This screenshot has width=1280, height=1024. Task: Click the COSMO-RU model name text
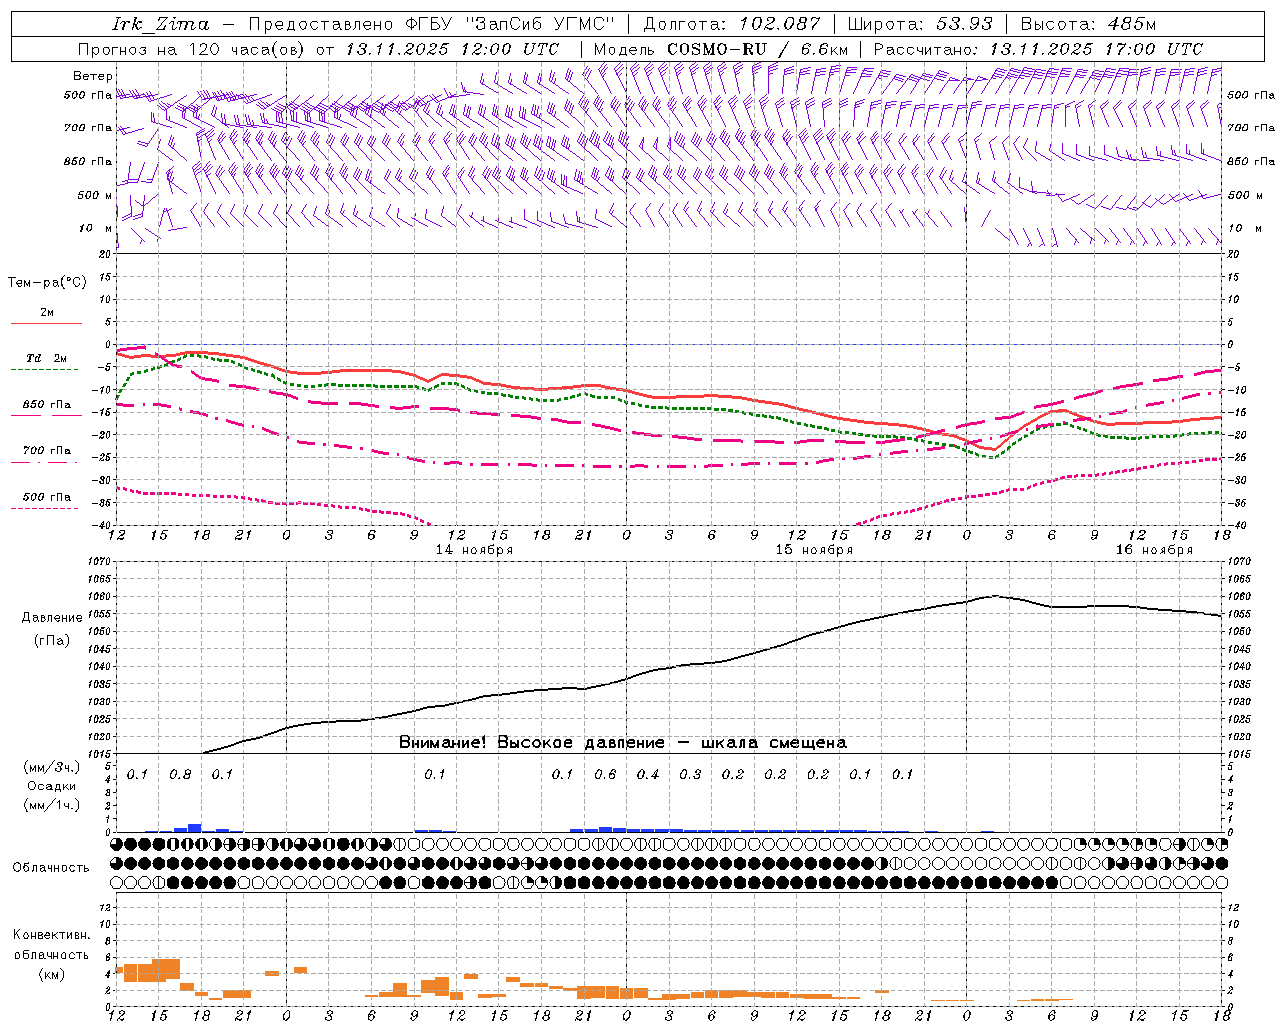[717, 49]
